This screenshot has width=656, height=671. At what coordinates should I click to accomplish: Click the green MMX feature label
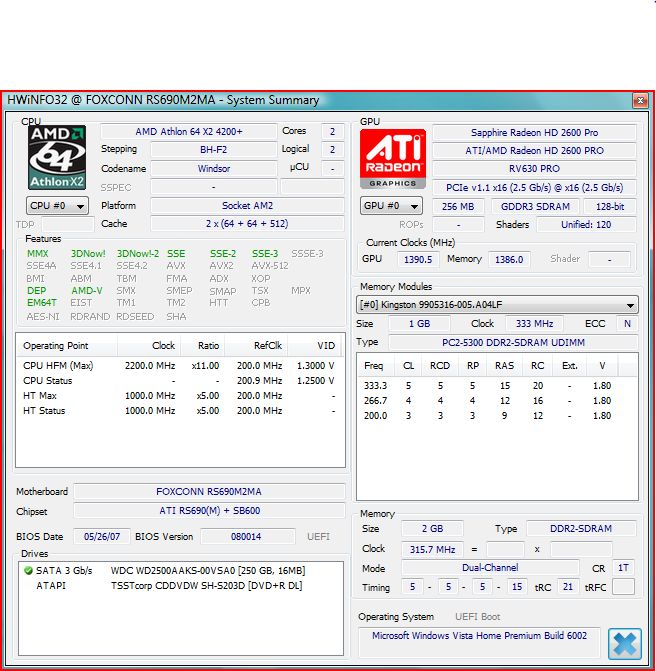coord(38,254)
